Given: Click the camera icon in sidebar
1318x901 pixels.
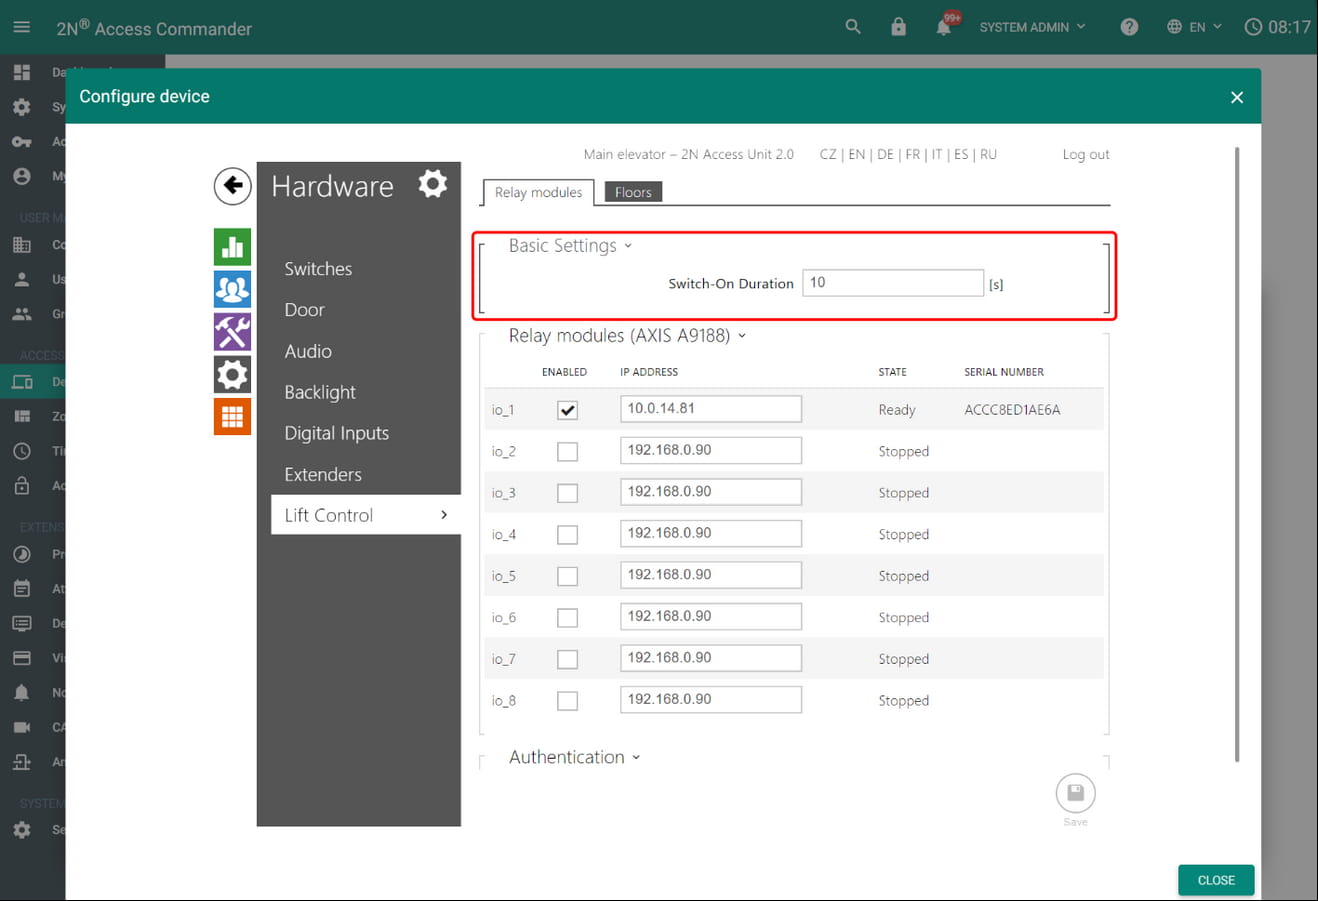Looking at the screenshot, I should (x=22, y=727).
